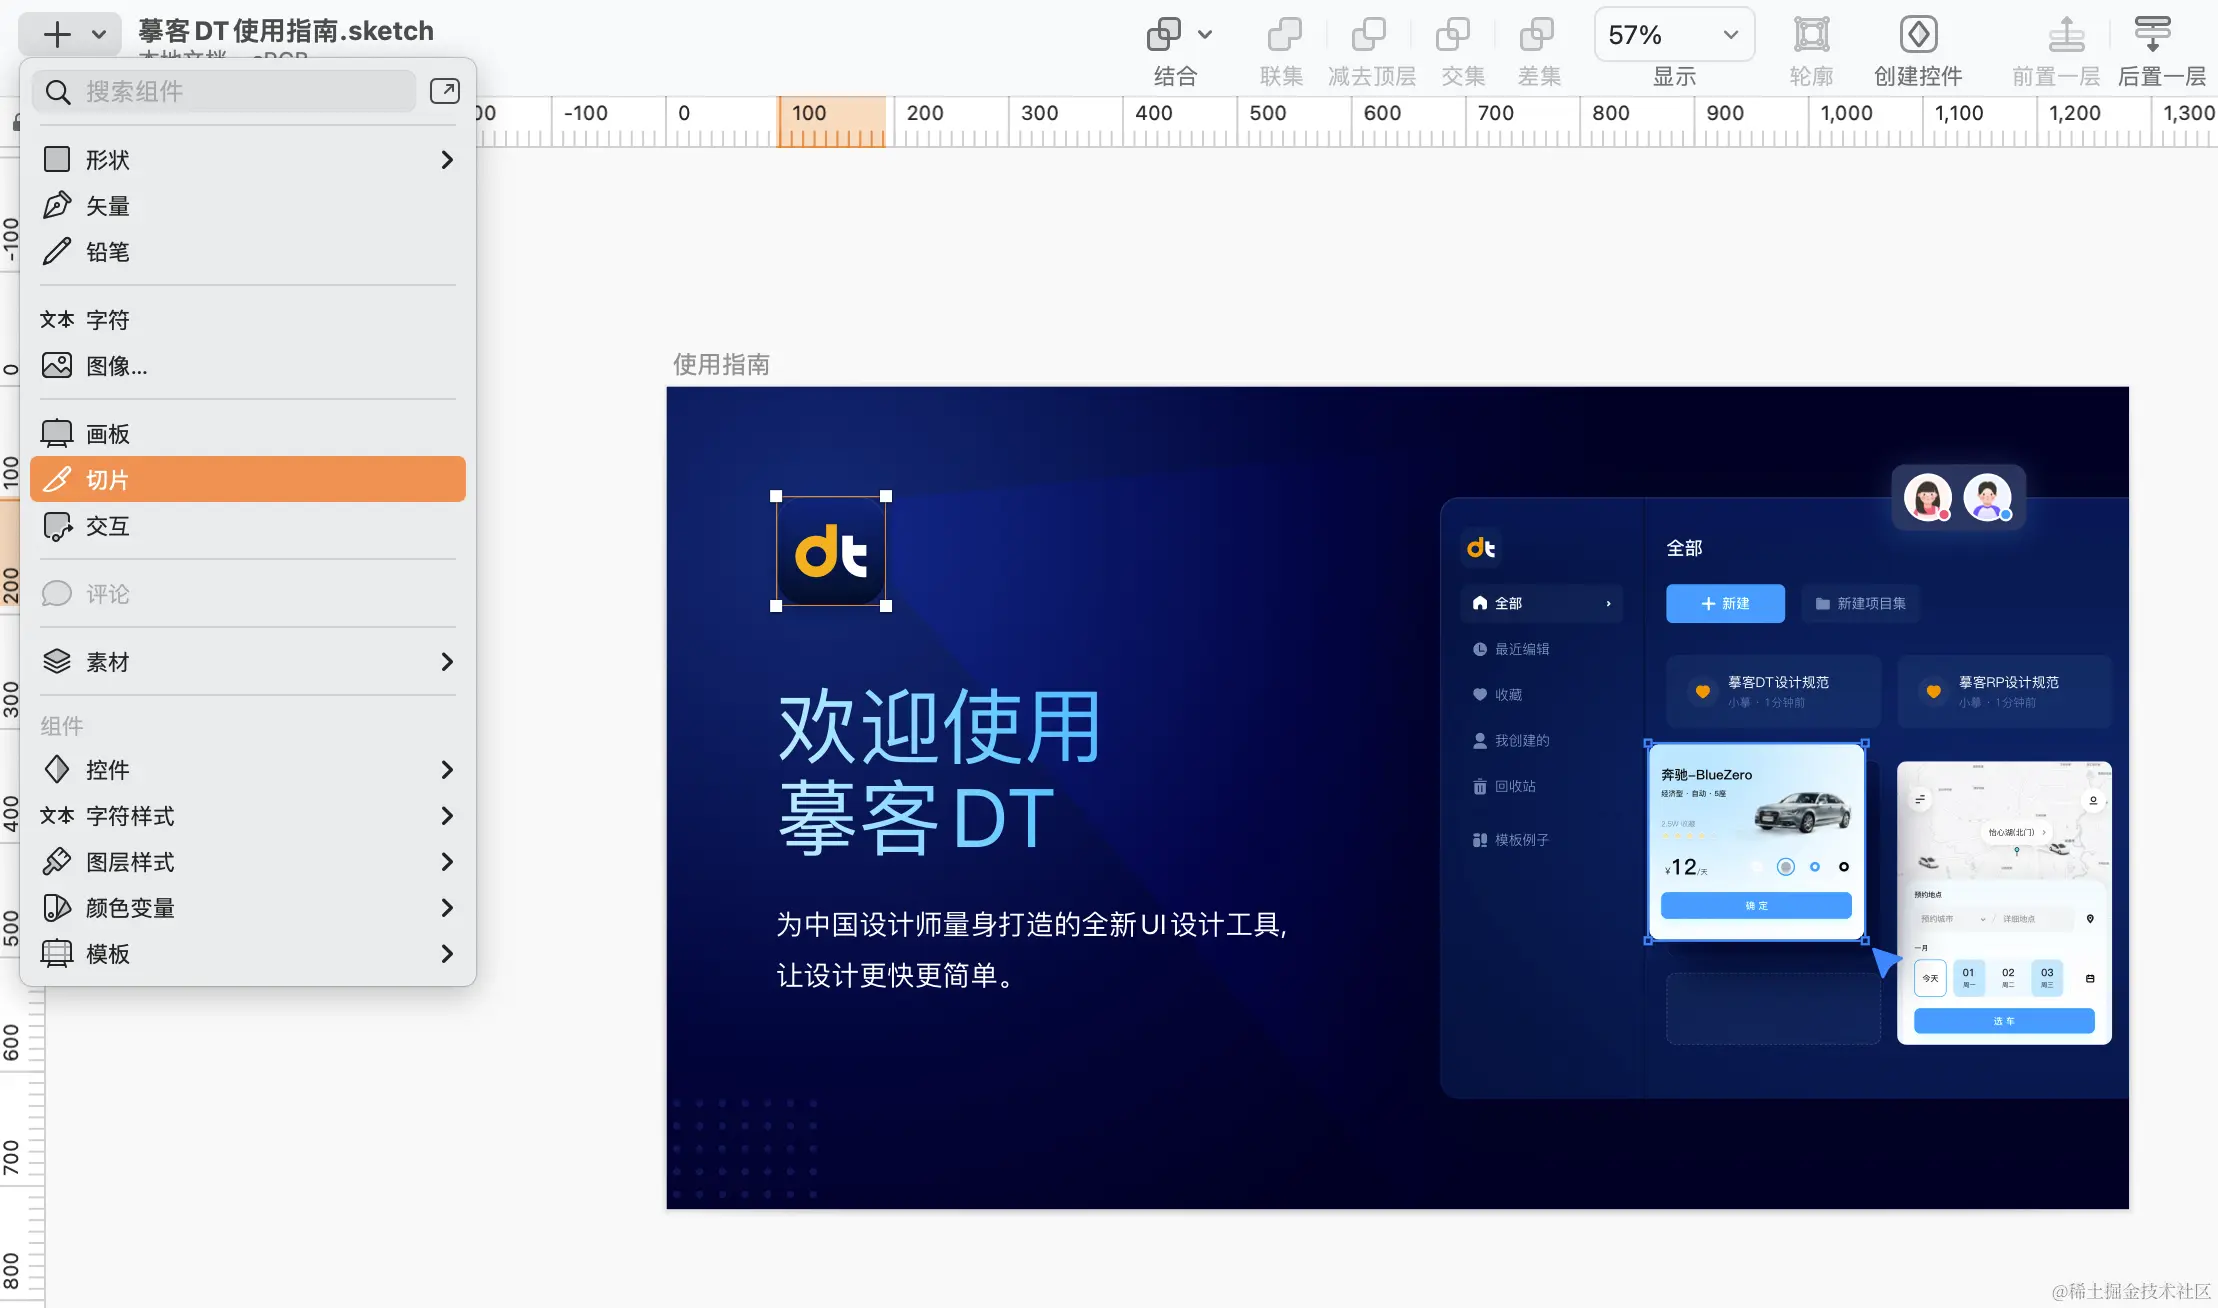
Task: Click the Difference (差集) toolbar icon
Action: point(1537,36)
